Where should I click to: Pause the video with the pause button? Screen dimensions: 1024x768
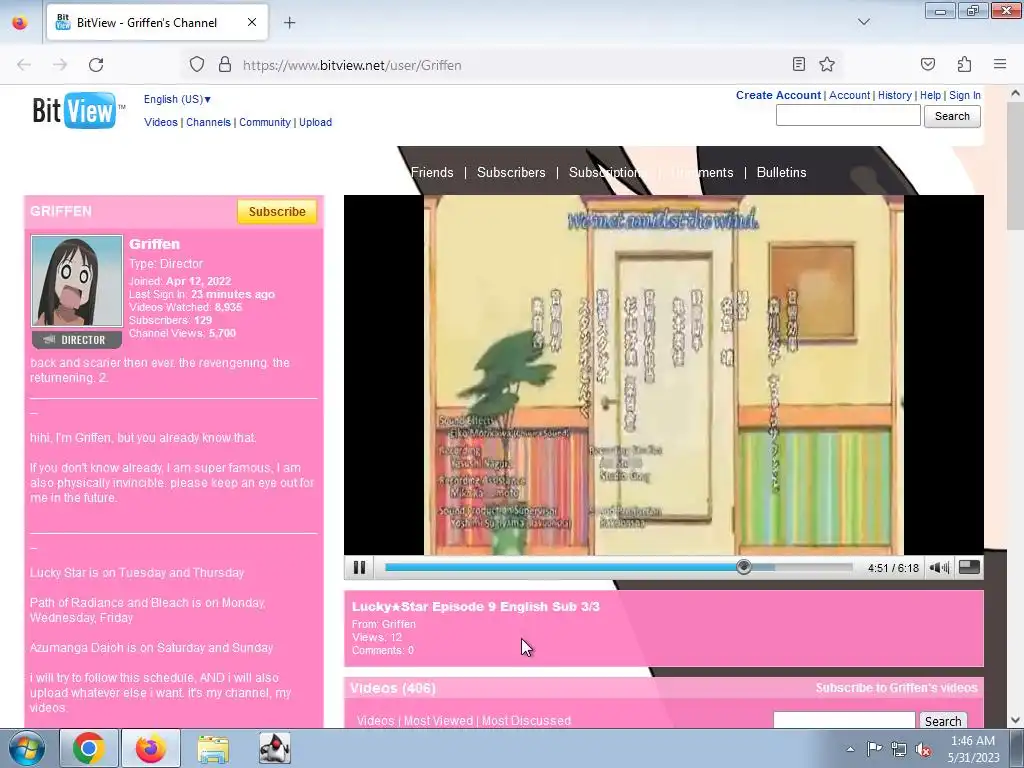point(359,568)
